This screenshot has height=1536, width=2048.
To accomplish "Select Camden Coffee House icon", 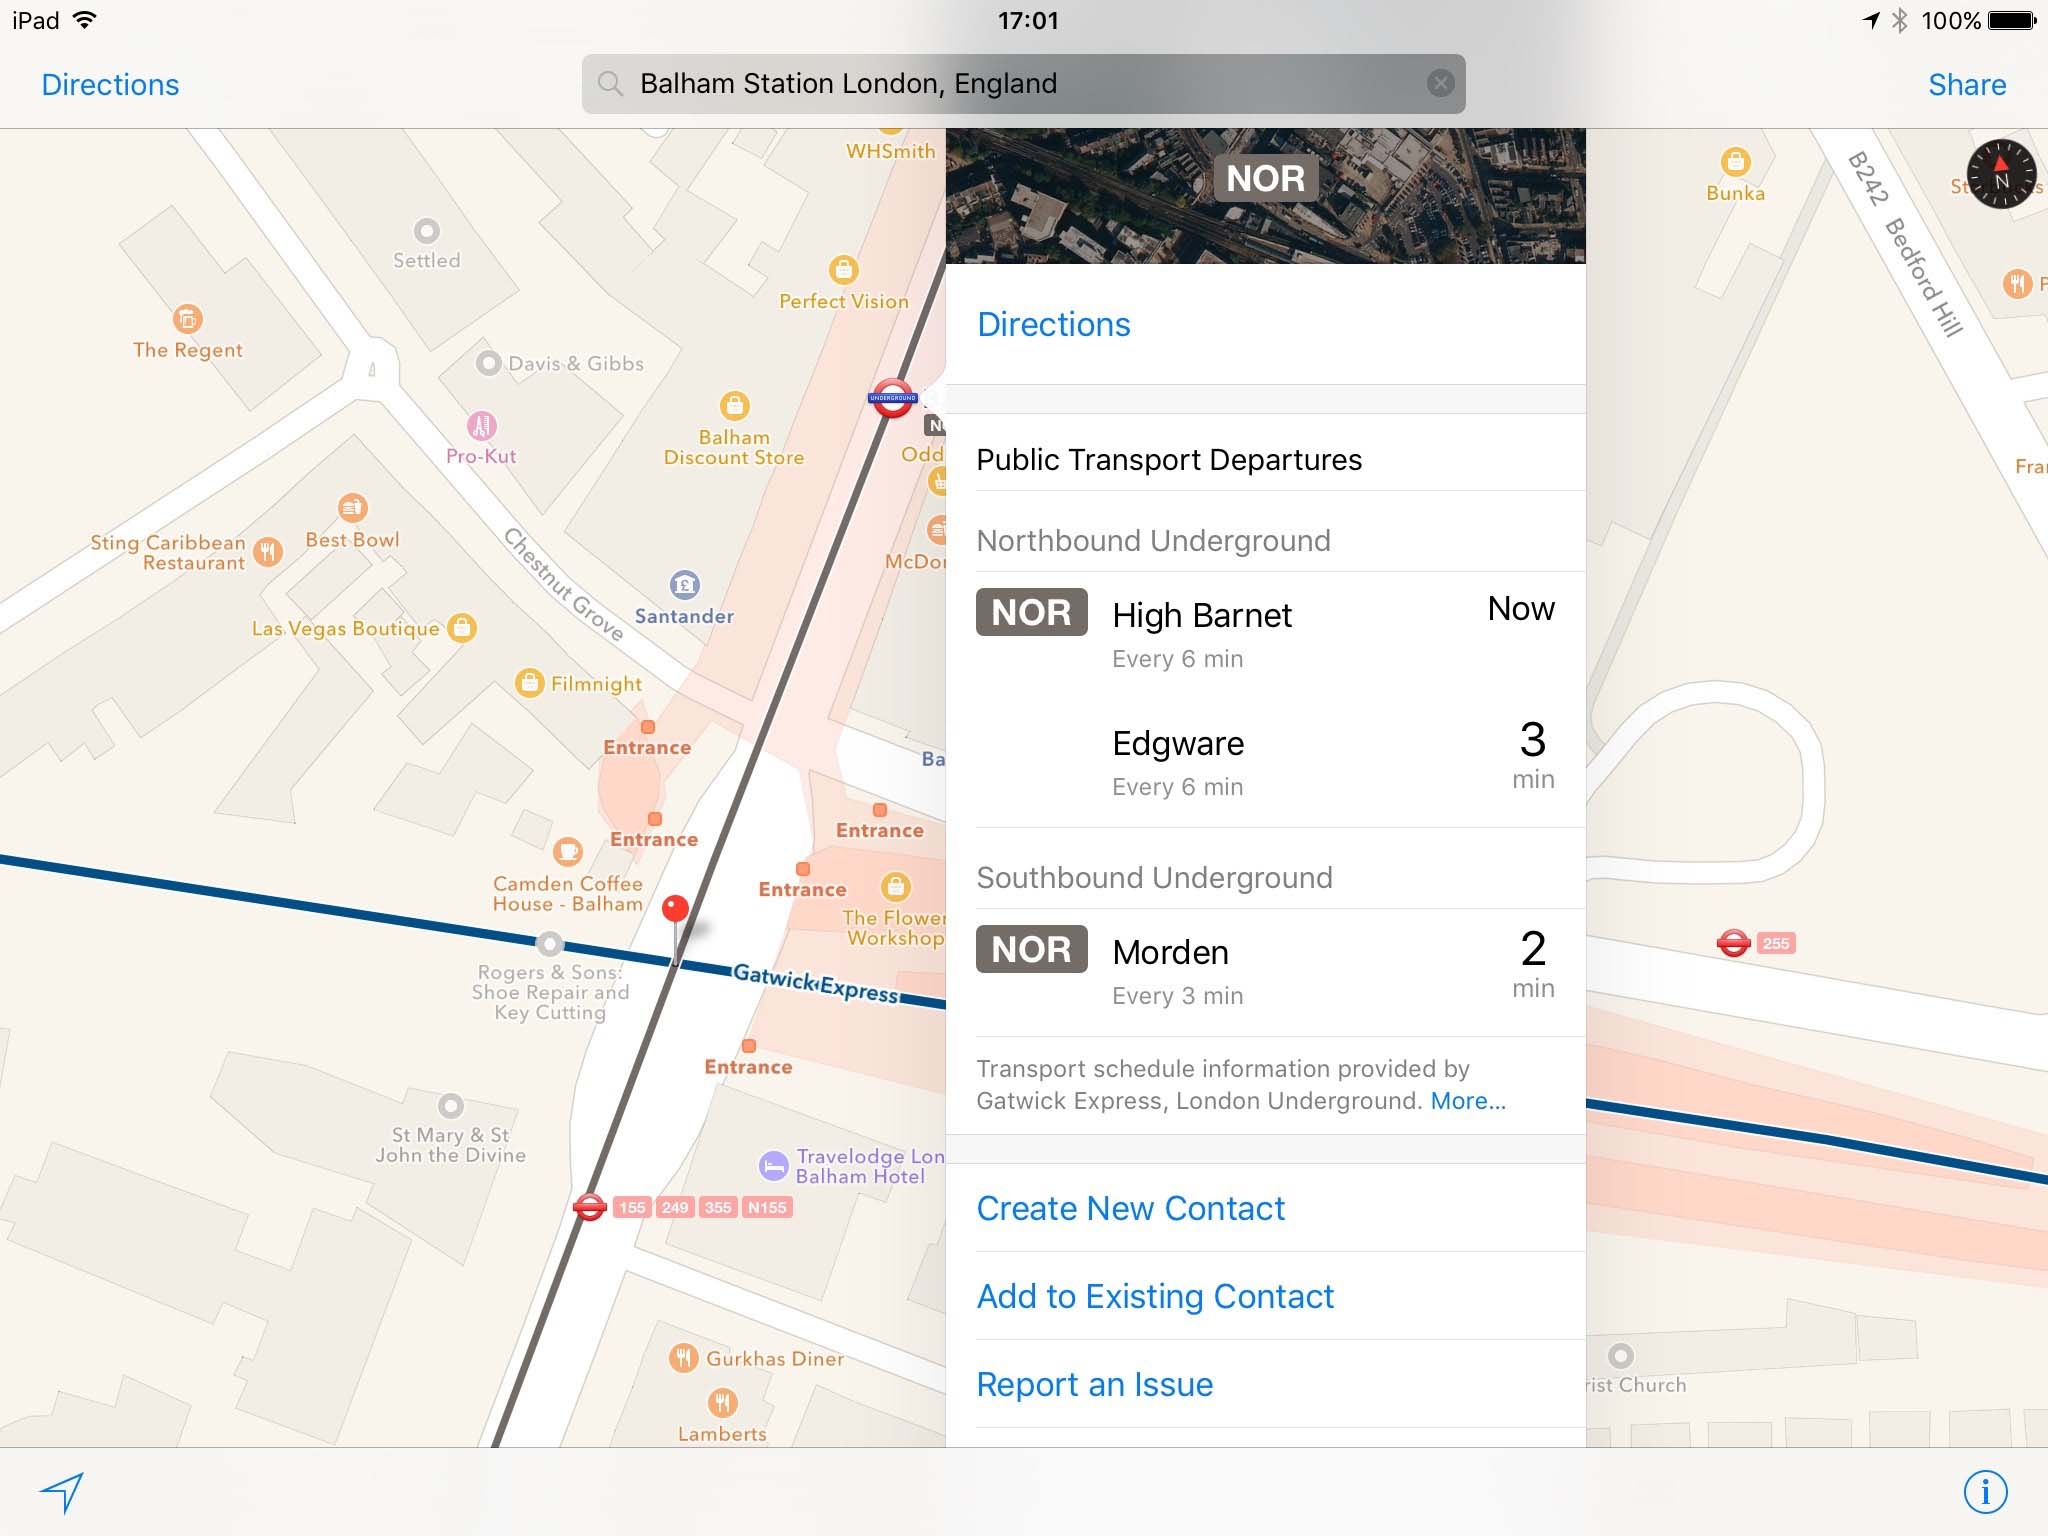I will pyautogui.click(x=567, y=852).
